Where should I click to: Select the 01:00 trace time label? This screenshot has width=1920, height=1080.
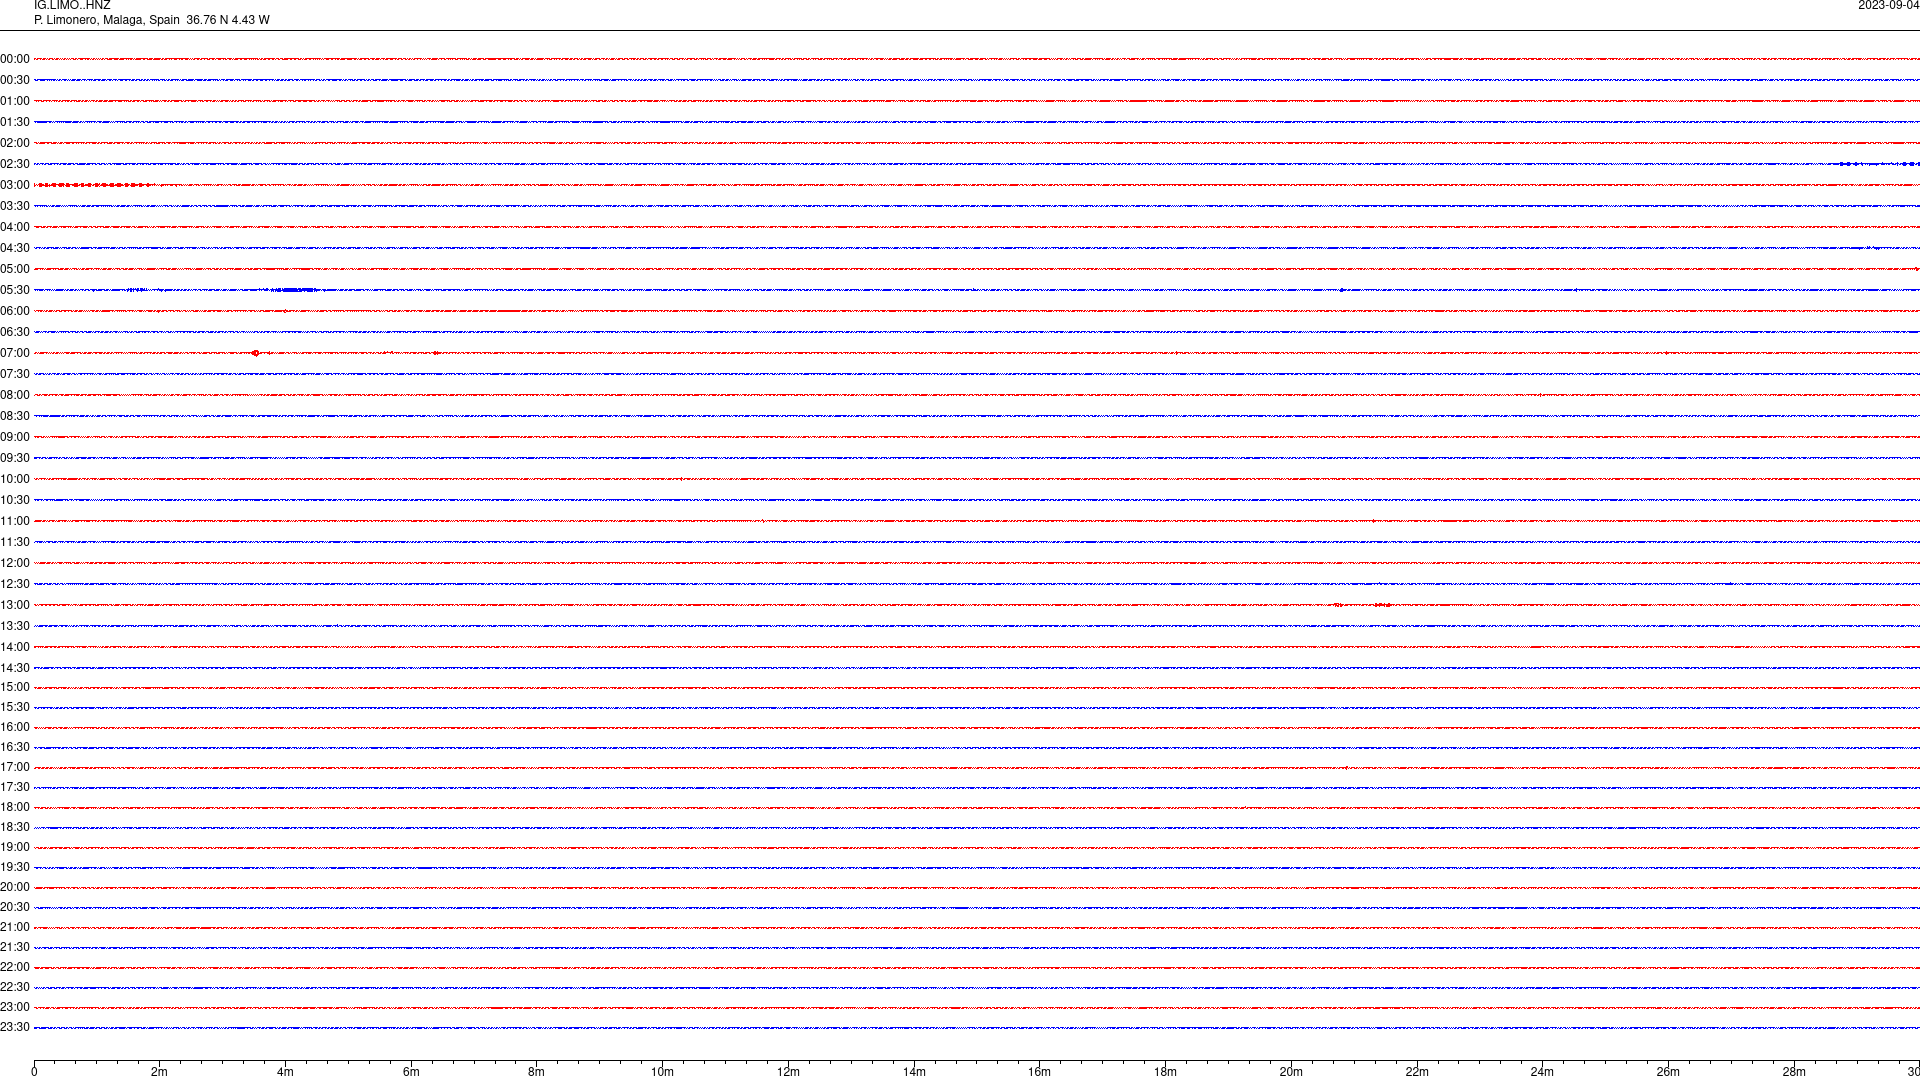tap(15, 101)
